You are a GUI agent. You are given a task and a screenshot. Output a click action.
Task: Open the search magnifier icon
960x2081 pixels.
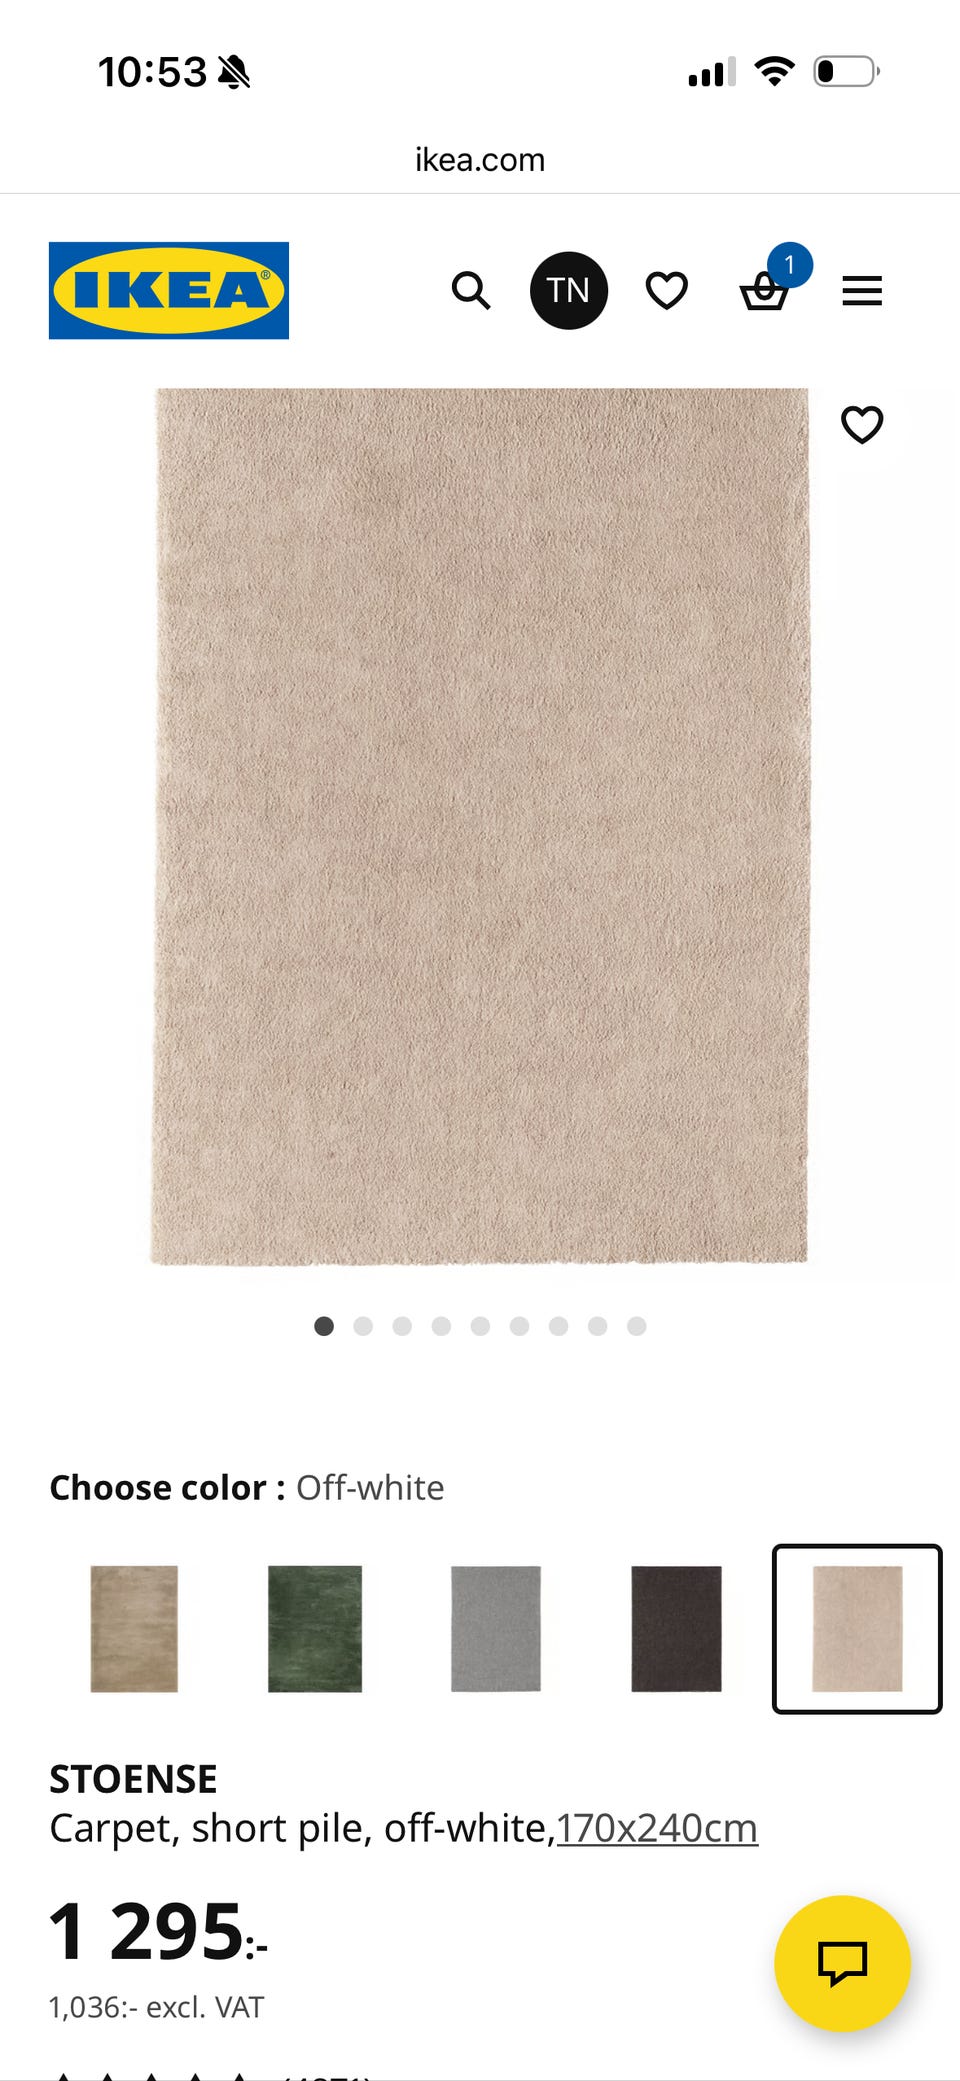coord(470,291)
